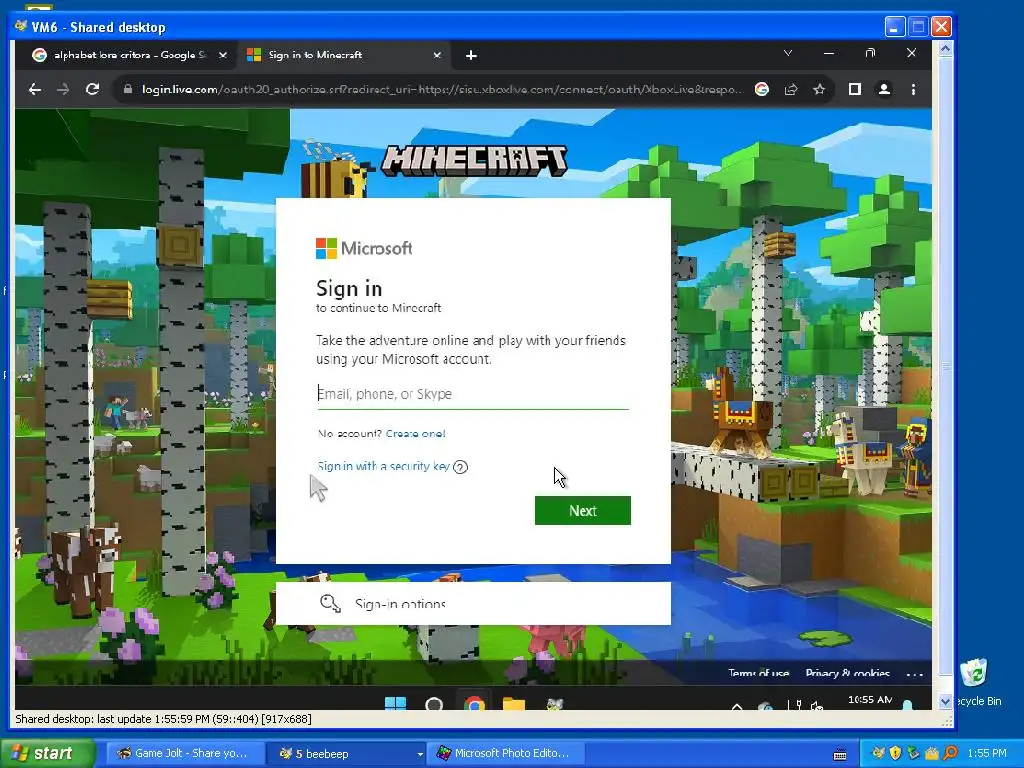Restore down the Chrome window in VM6
Screen dimensions: 1024x768
point(870,53)
